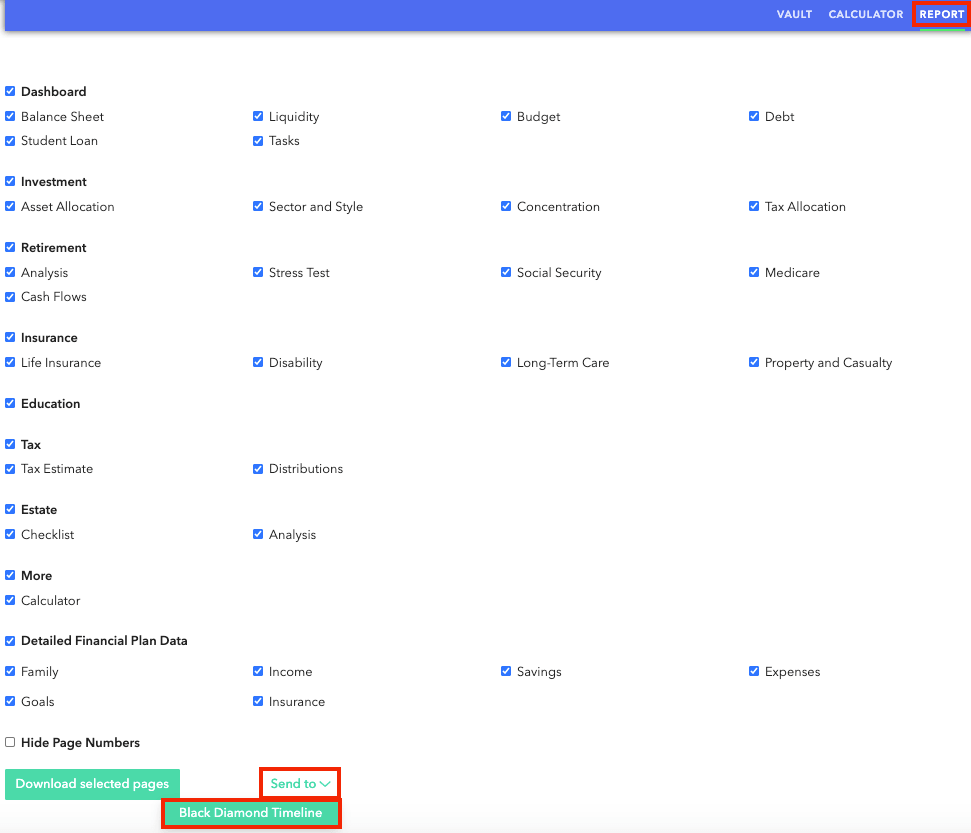Uncheck the Estate section checkbox
Image resolution: width=971 pixels, height=833 pixels.
pyautogui.click(x=10, y=509)
